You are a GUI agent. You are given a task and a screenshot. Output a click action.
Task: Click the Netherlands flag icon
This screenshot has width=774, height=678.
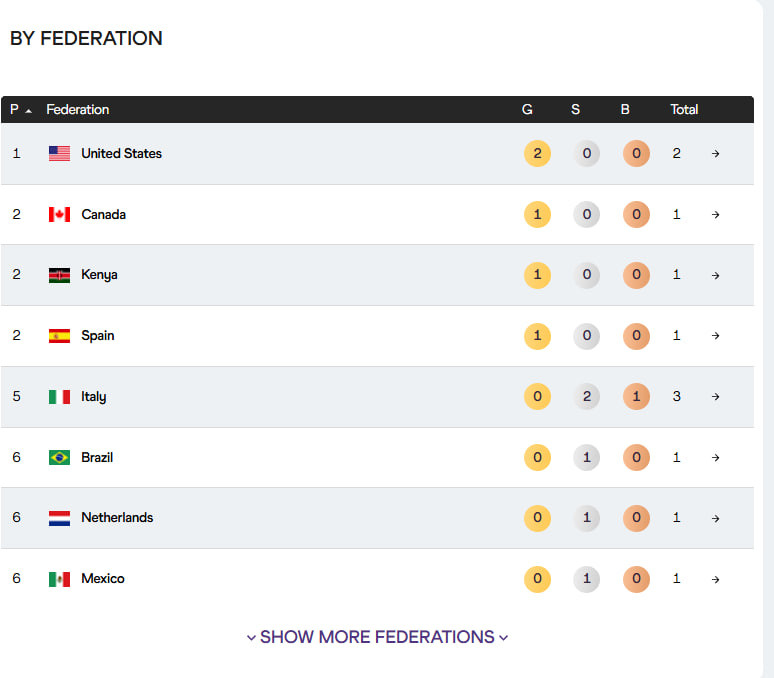tap(59, 518)
